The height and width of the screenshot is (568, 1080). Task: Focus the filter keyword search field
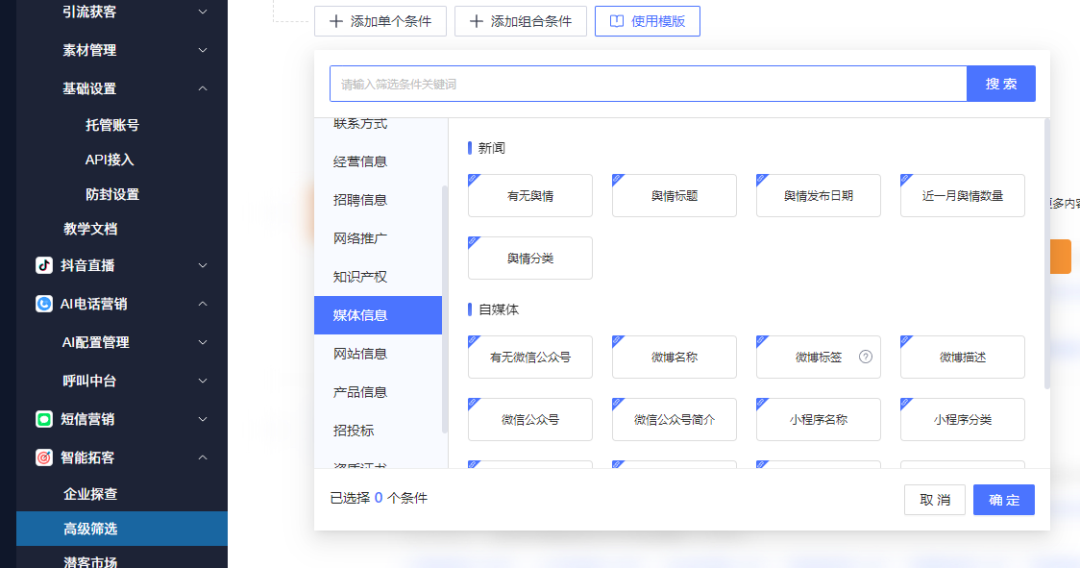[x=648, y=84]
